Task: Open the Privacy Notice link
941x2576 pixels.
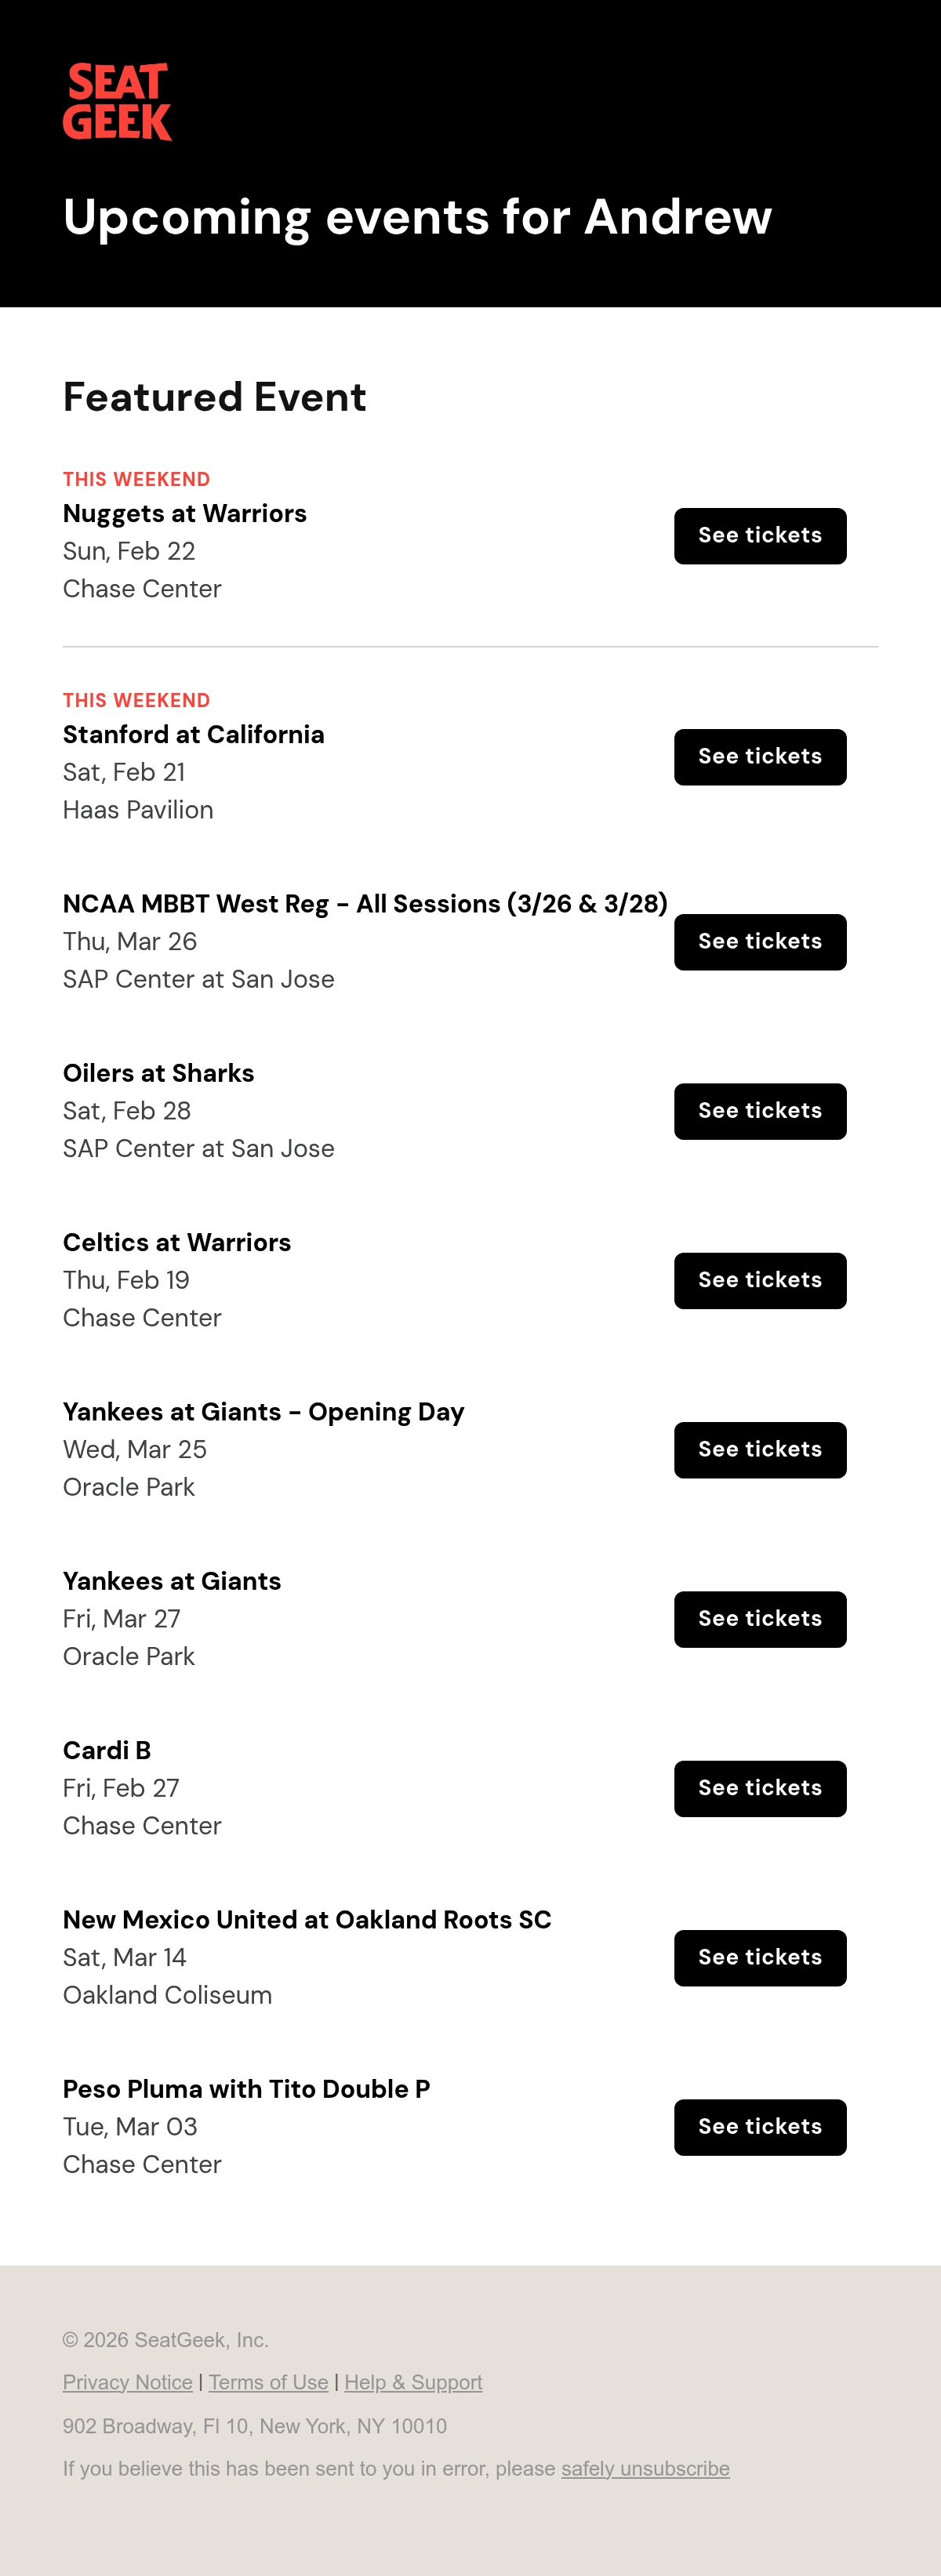Action: pyautogui.click(x=128, y=2382)
